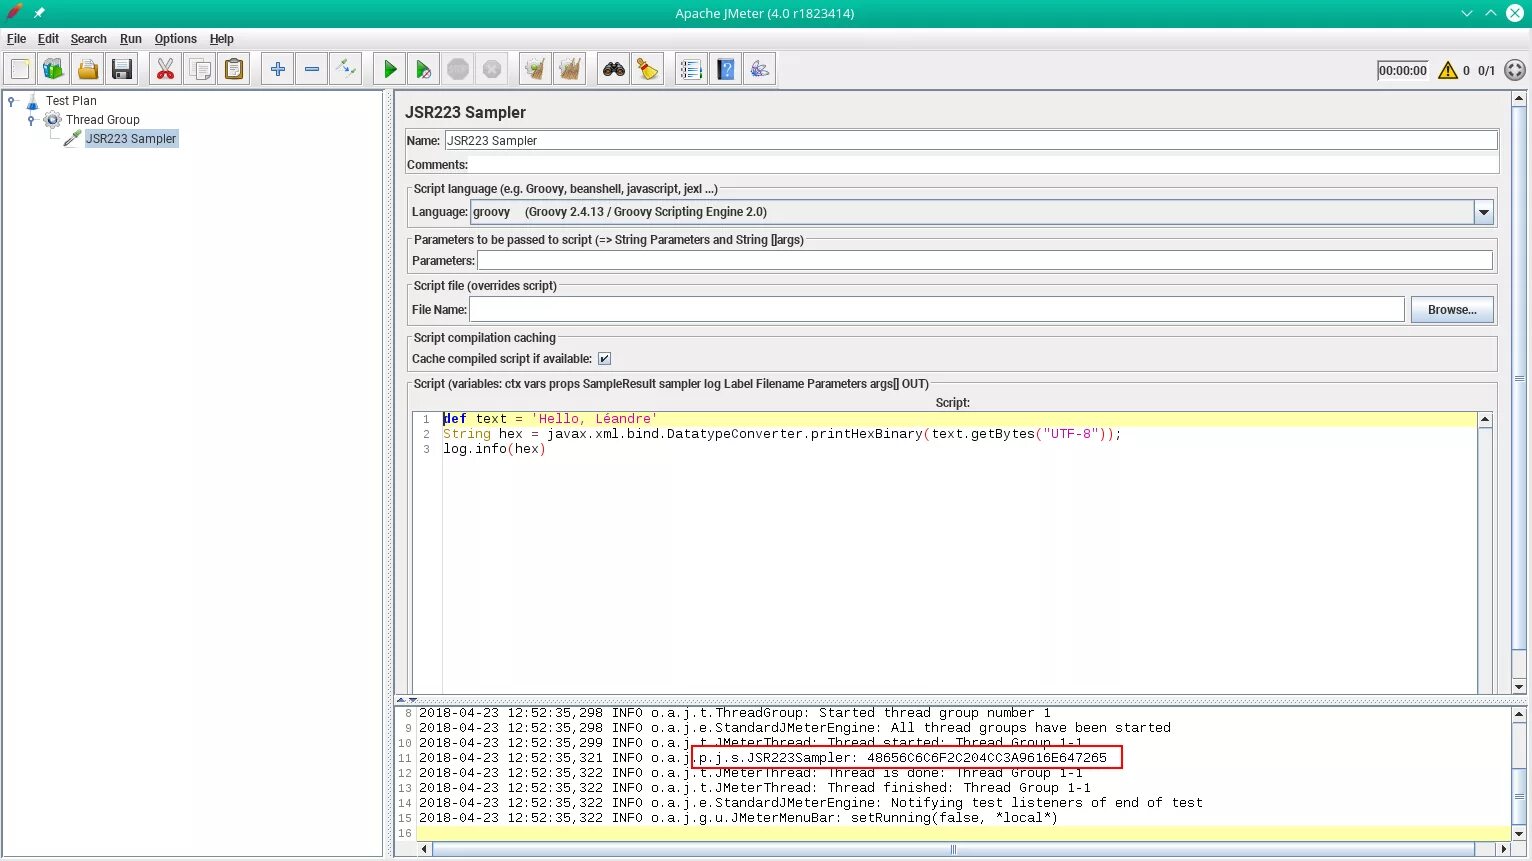This screenshot has width=1532, height=861.
Task: Expand all tree nodes with plus icon
Action: (278, 69)
